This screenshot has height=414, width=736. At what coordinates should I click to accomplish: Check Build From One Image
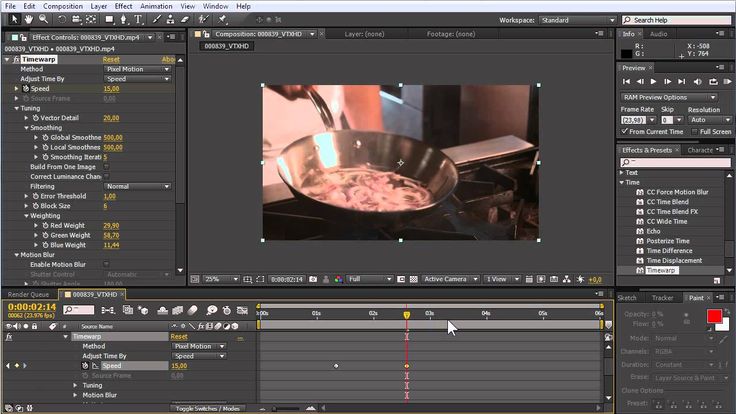click(106, 167)
